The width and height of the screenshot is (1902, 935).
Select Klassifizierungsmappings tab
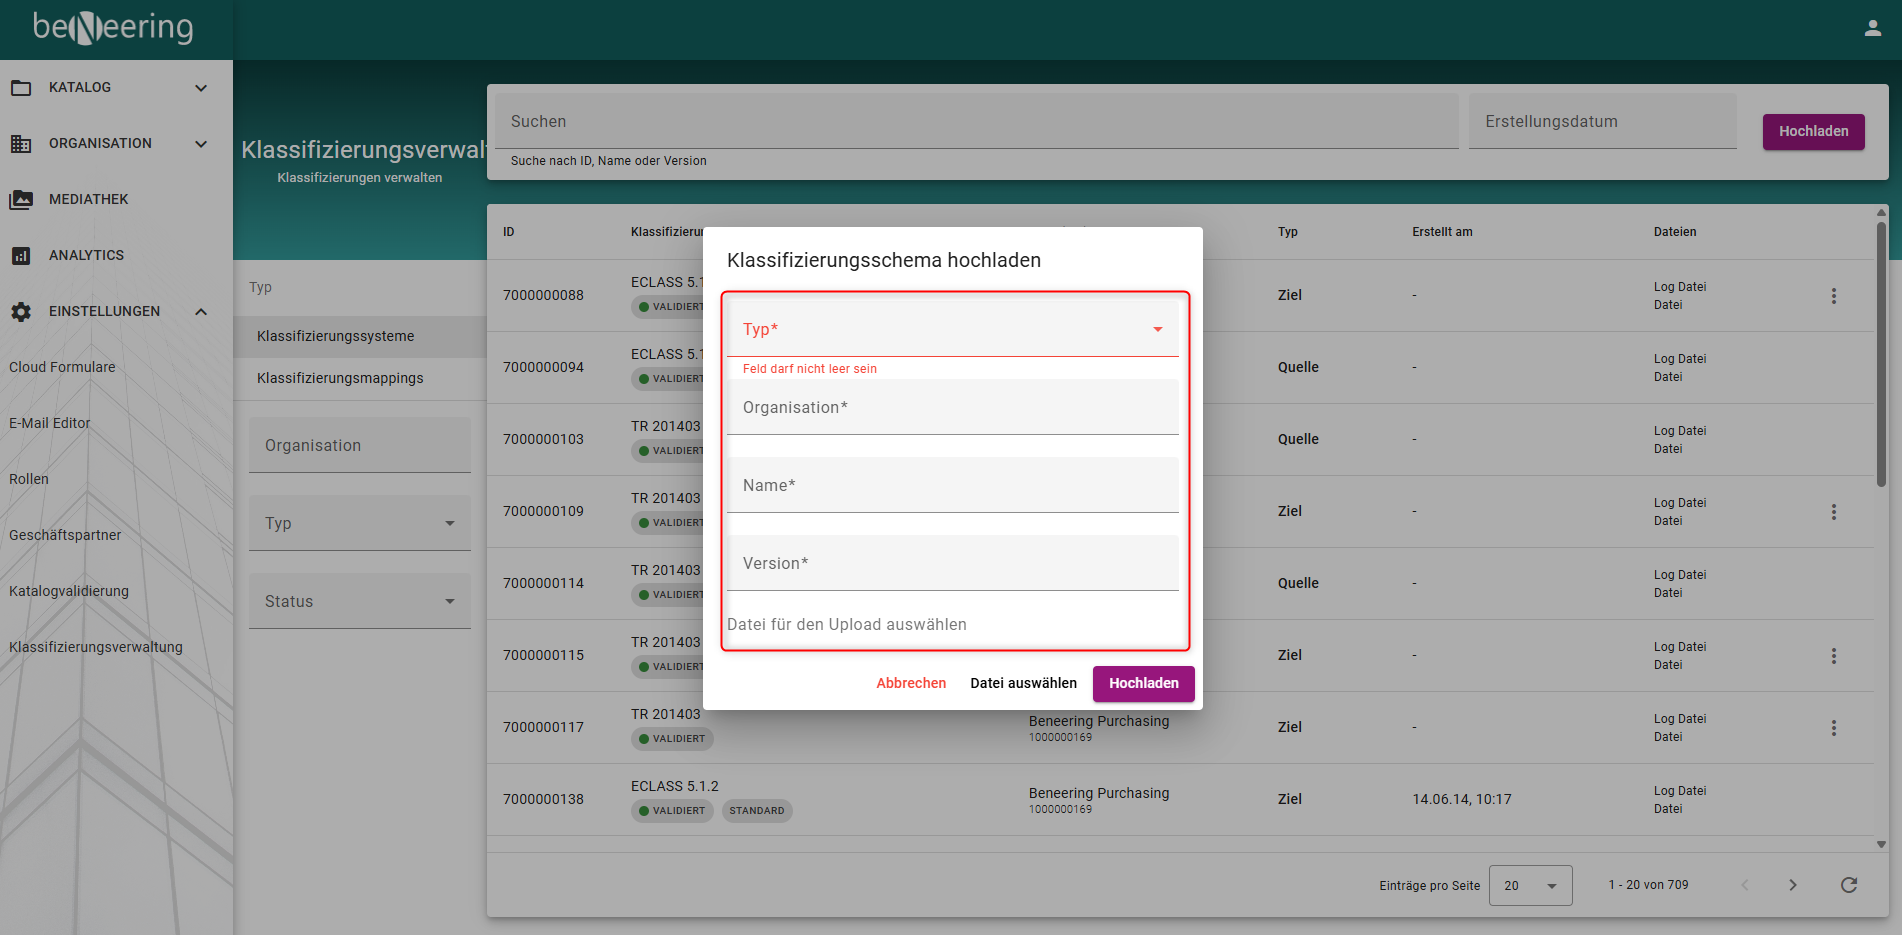pyautogui.click(x=340, y=378)
